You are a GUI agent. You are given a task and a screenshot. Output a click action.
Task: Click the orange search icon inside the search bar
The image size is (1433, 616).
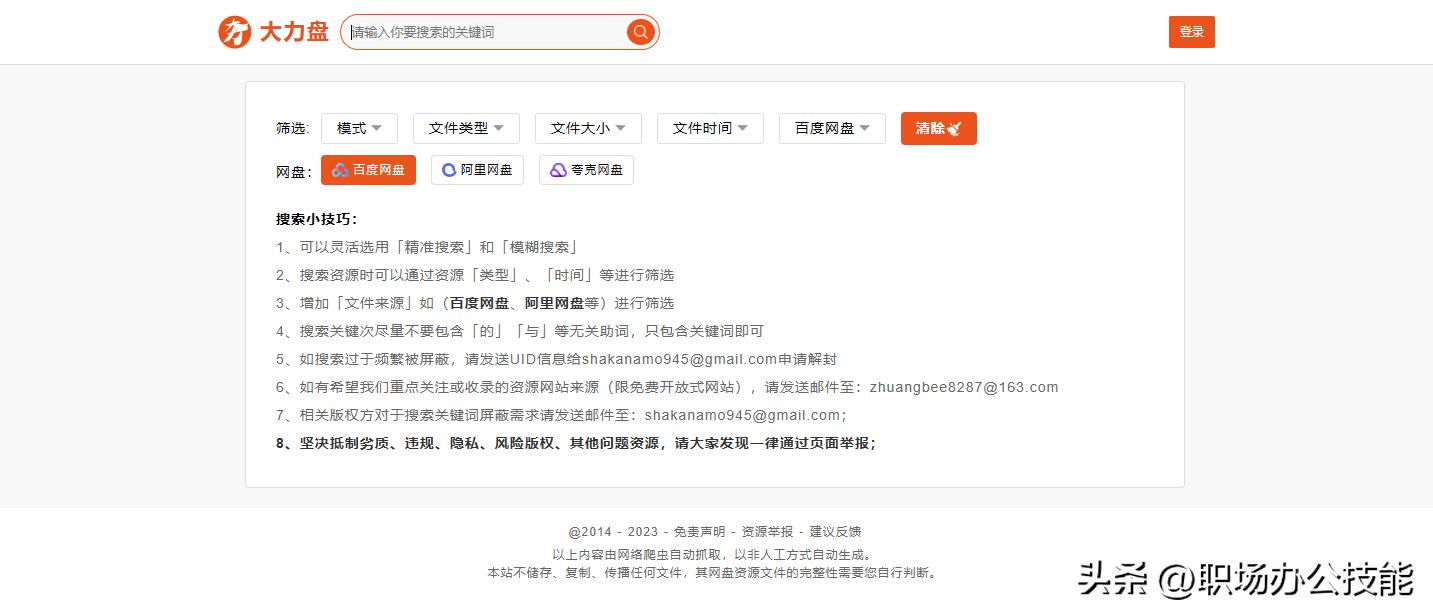click(640, 31)
